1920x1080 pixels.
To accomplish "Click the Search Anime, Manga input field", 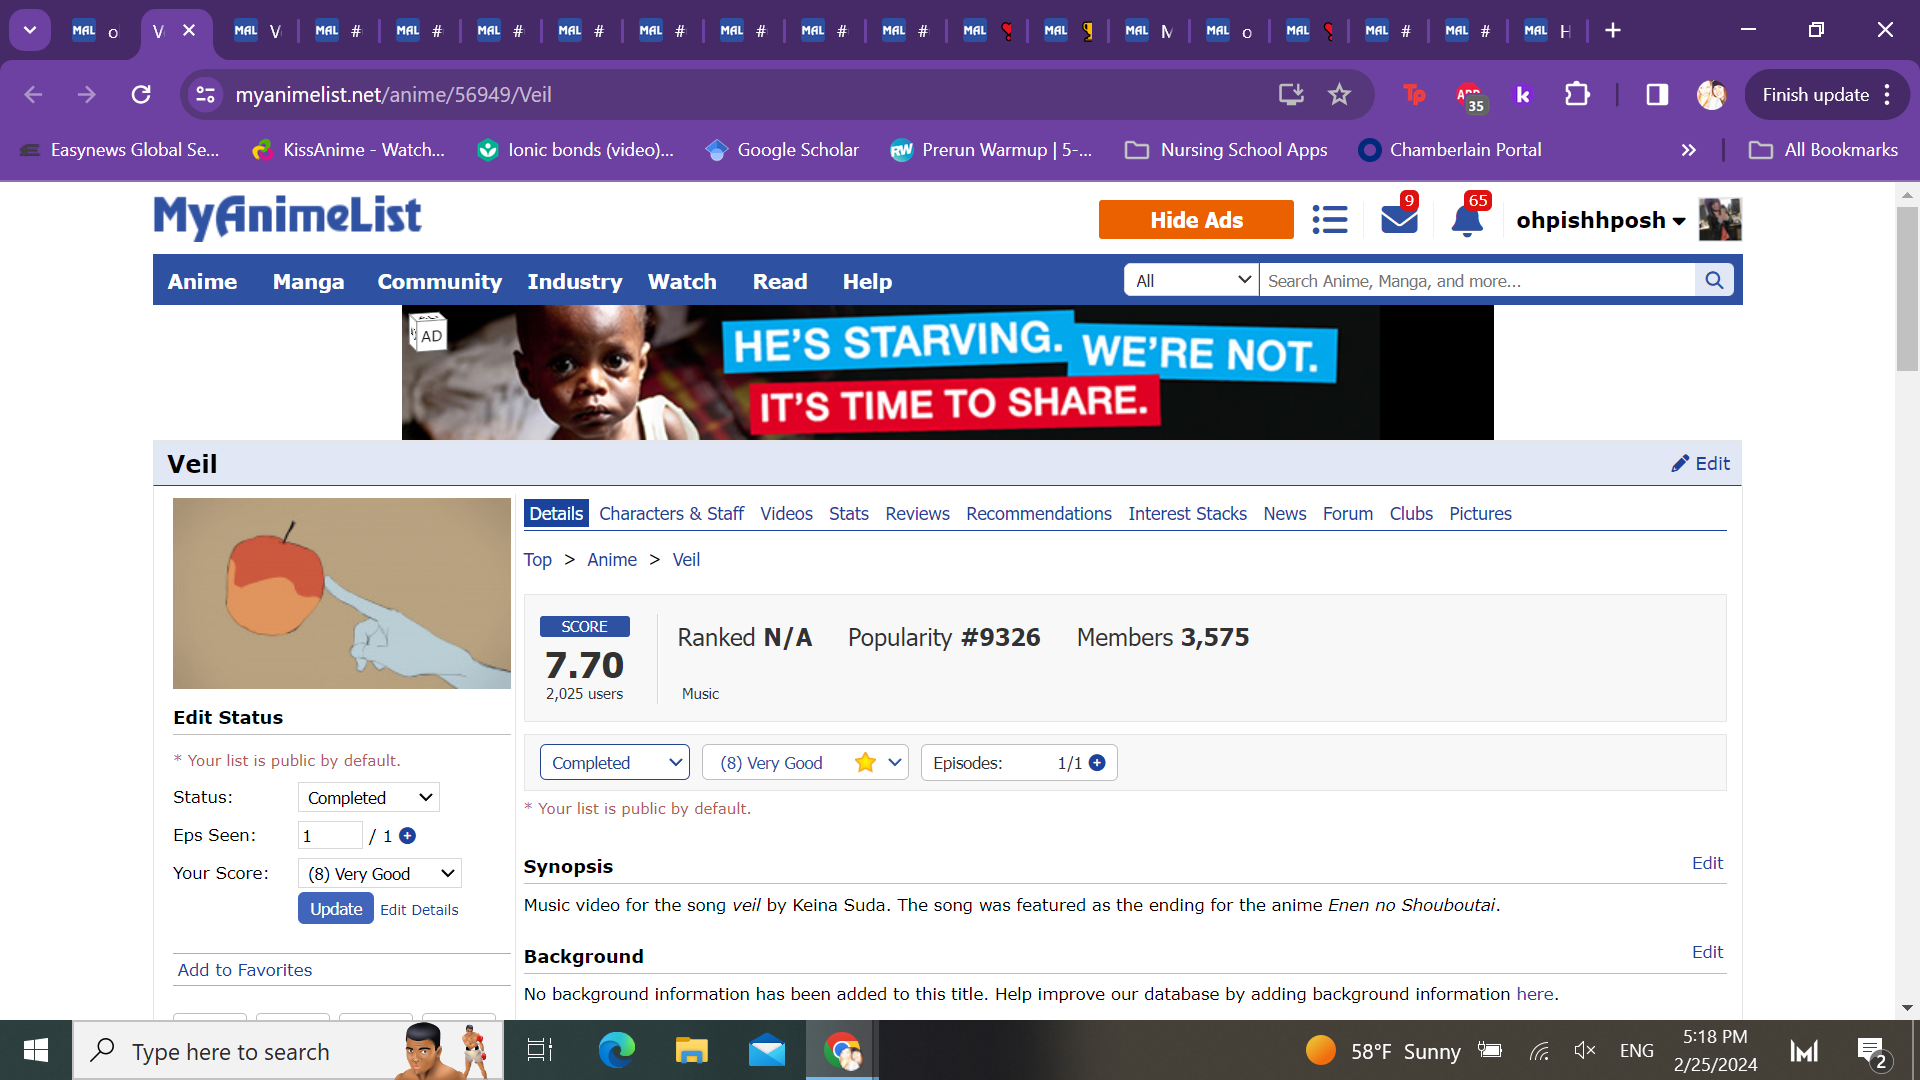I will [x=1477, y=281].
